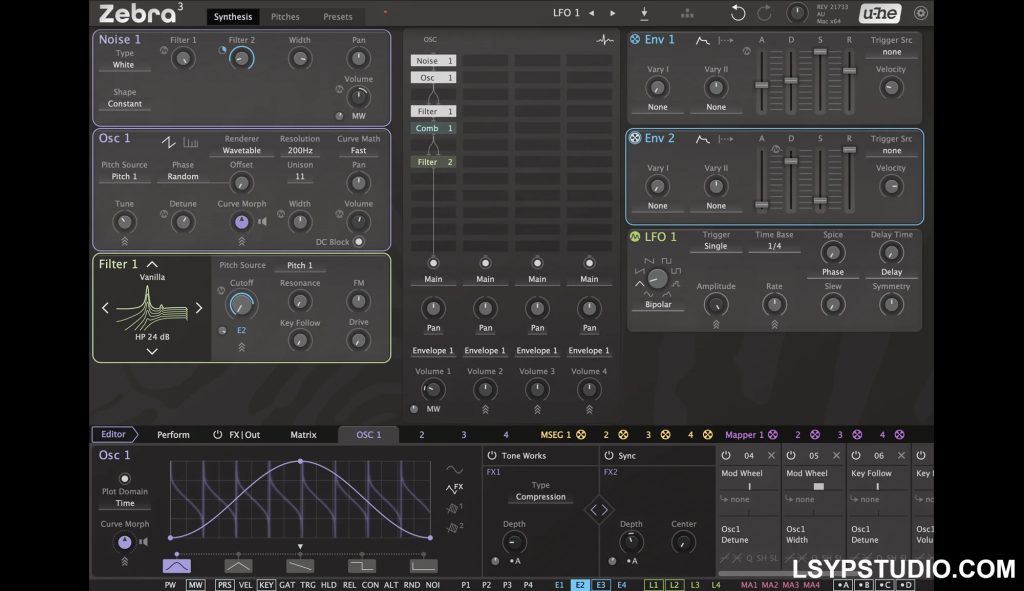1024x591 pixels.
Task: Toggle Bipolar mode on LFO 1
Action: 658,303
